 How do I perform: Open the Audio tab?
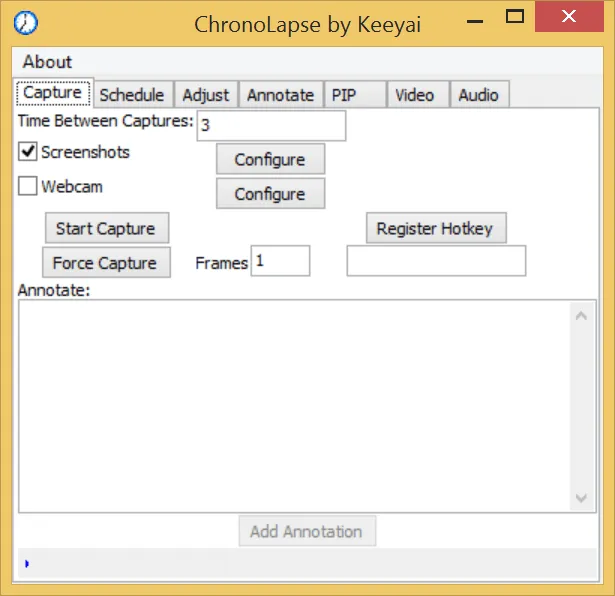coord(478,95)
